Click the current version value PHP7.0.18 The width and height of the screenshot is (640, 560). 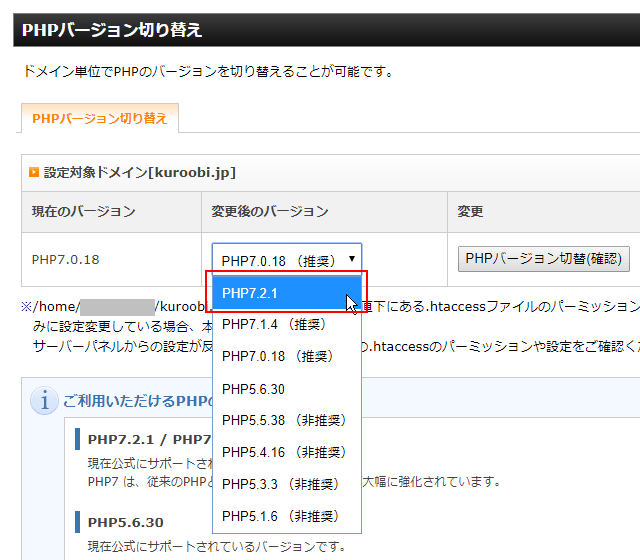(66, 260)
